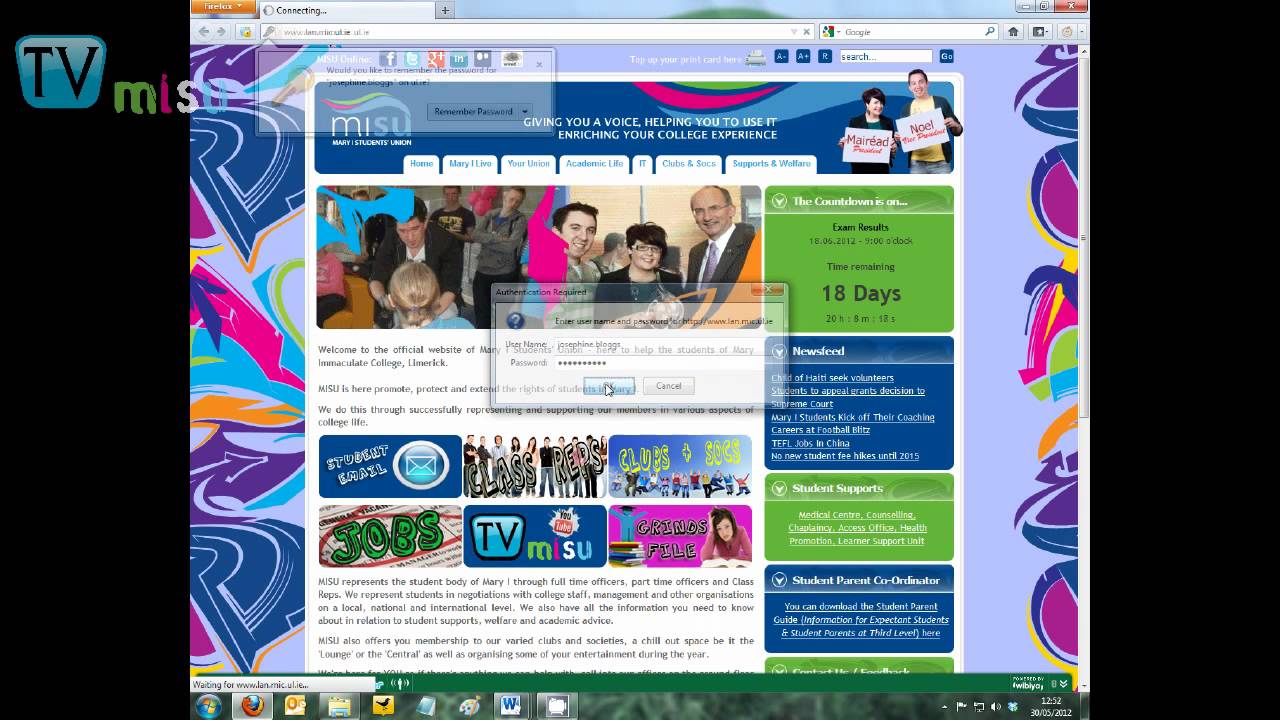Open the Supports & Welfare tab
The image size is (1280, 720).
coord(771,164)
